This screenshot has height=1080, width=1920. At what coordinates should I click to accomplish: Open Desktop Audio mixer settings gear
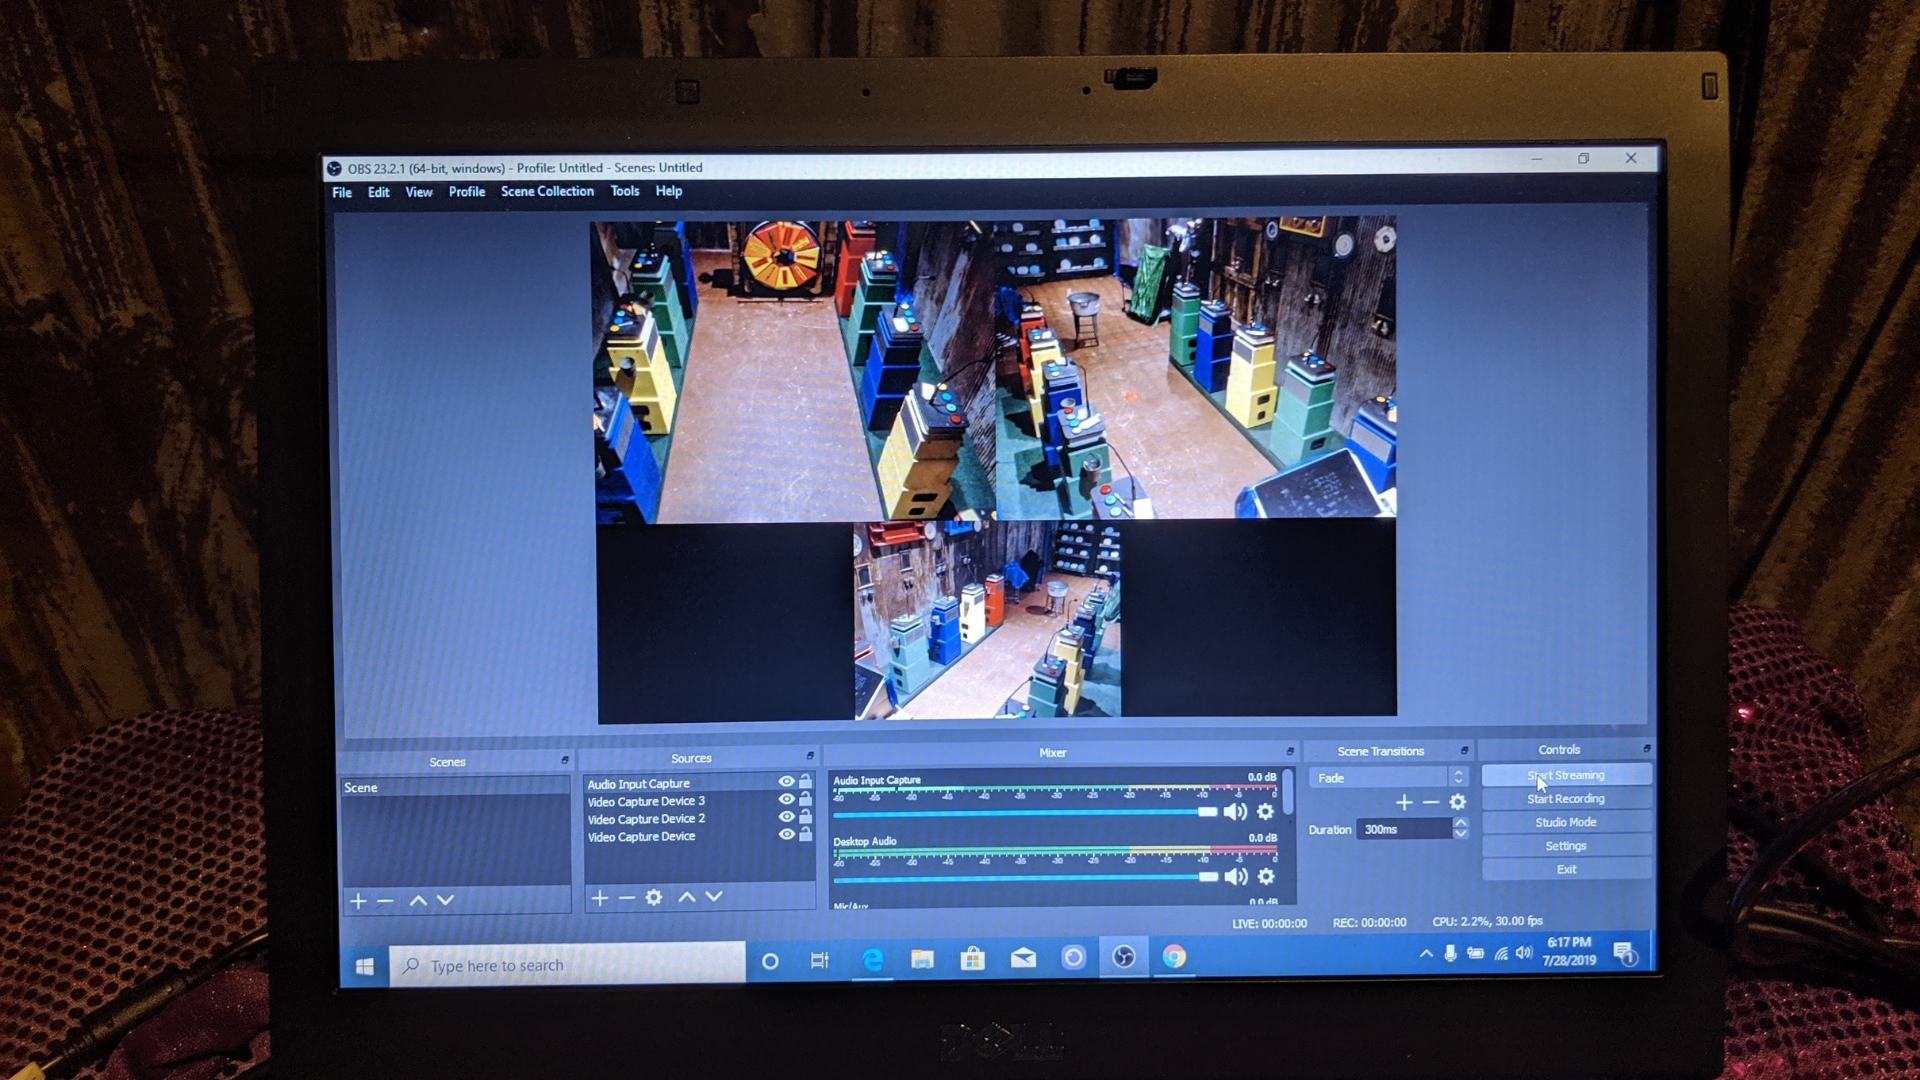1266,876
